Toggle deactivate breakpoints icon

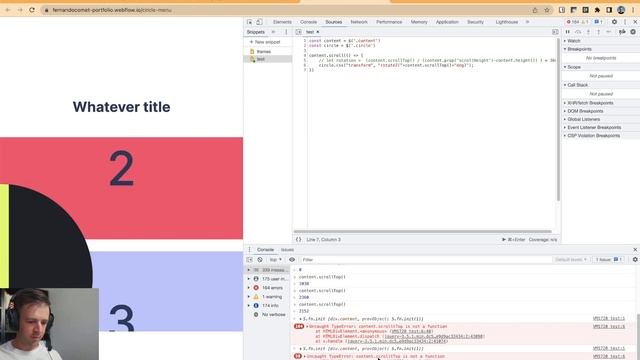tap(622, 32)
